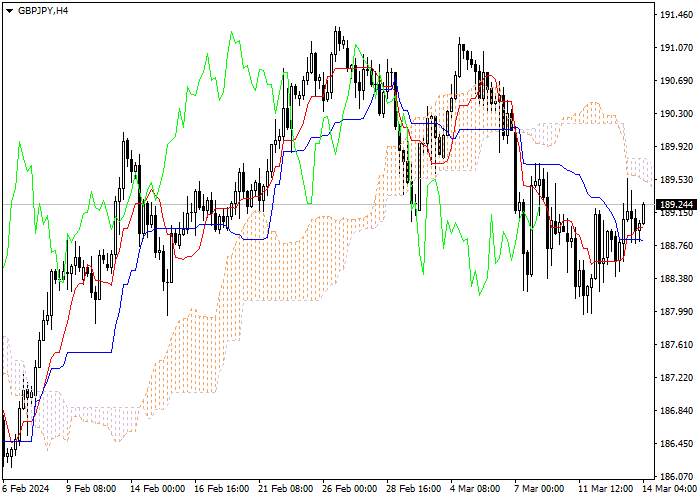Click the 26 Feb 00:00 time label
The image size is (700, 500).
350,488
